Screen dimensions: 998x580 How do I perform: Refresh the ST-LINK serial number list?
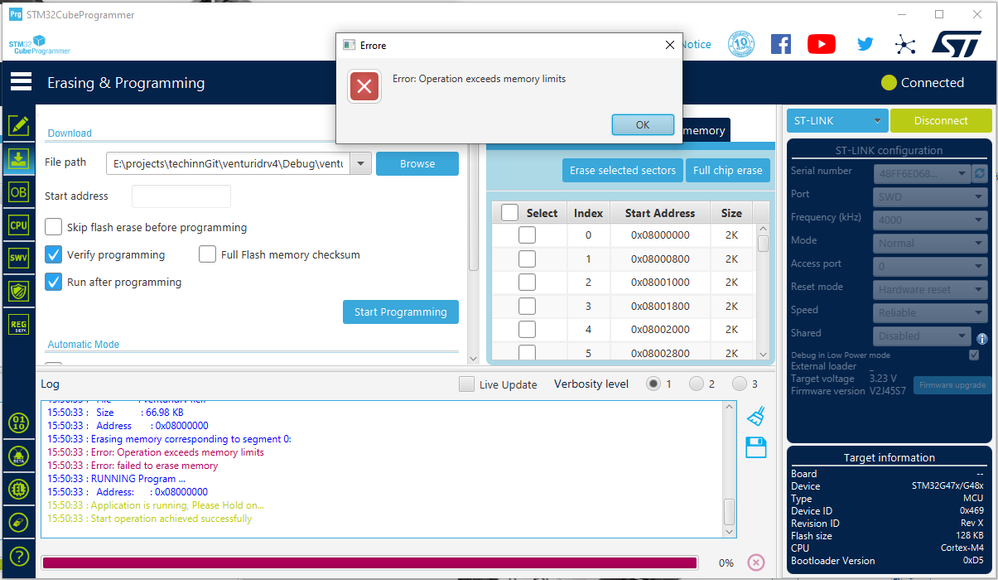coord(980,173)
